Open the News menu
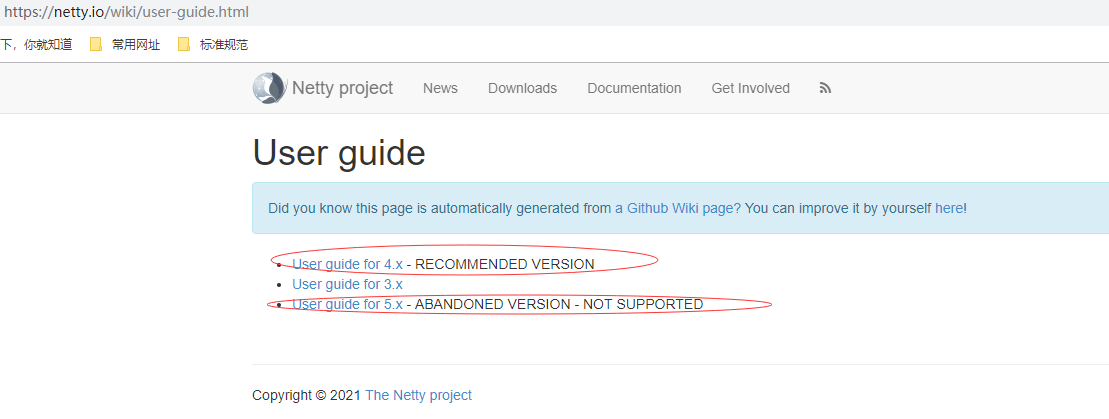The width and height of the screenshot is (1109, 419). click(440, 88)
